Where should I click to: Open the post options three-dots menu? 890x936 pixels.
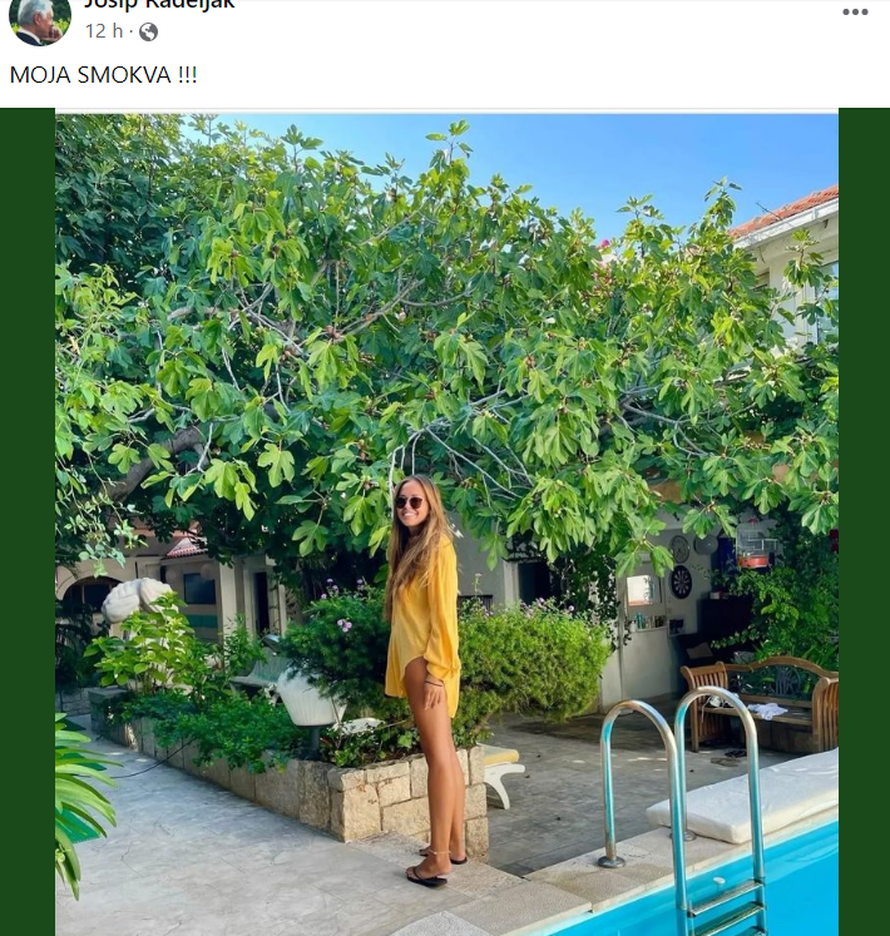coord(855,12)
